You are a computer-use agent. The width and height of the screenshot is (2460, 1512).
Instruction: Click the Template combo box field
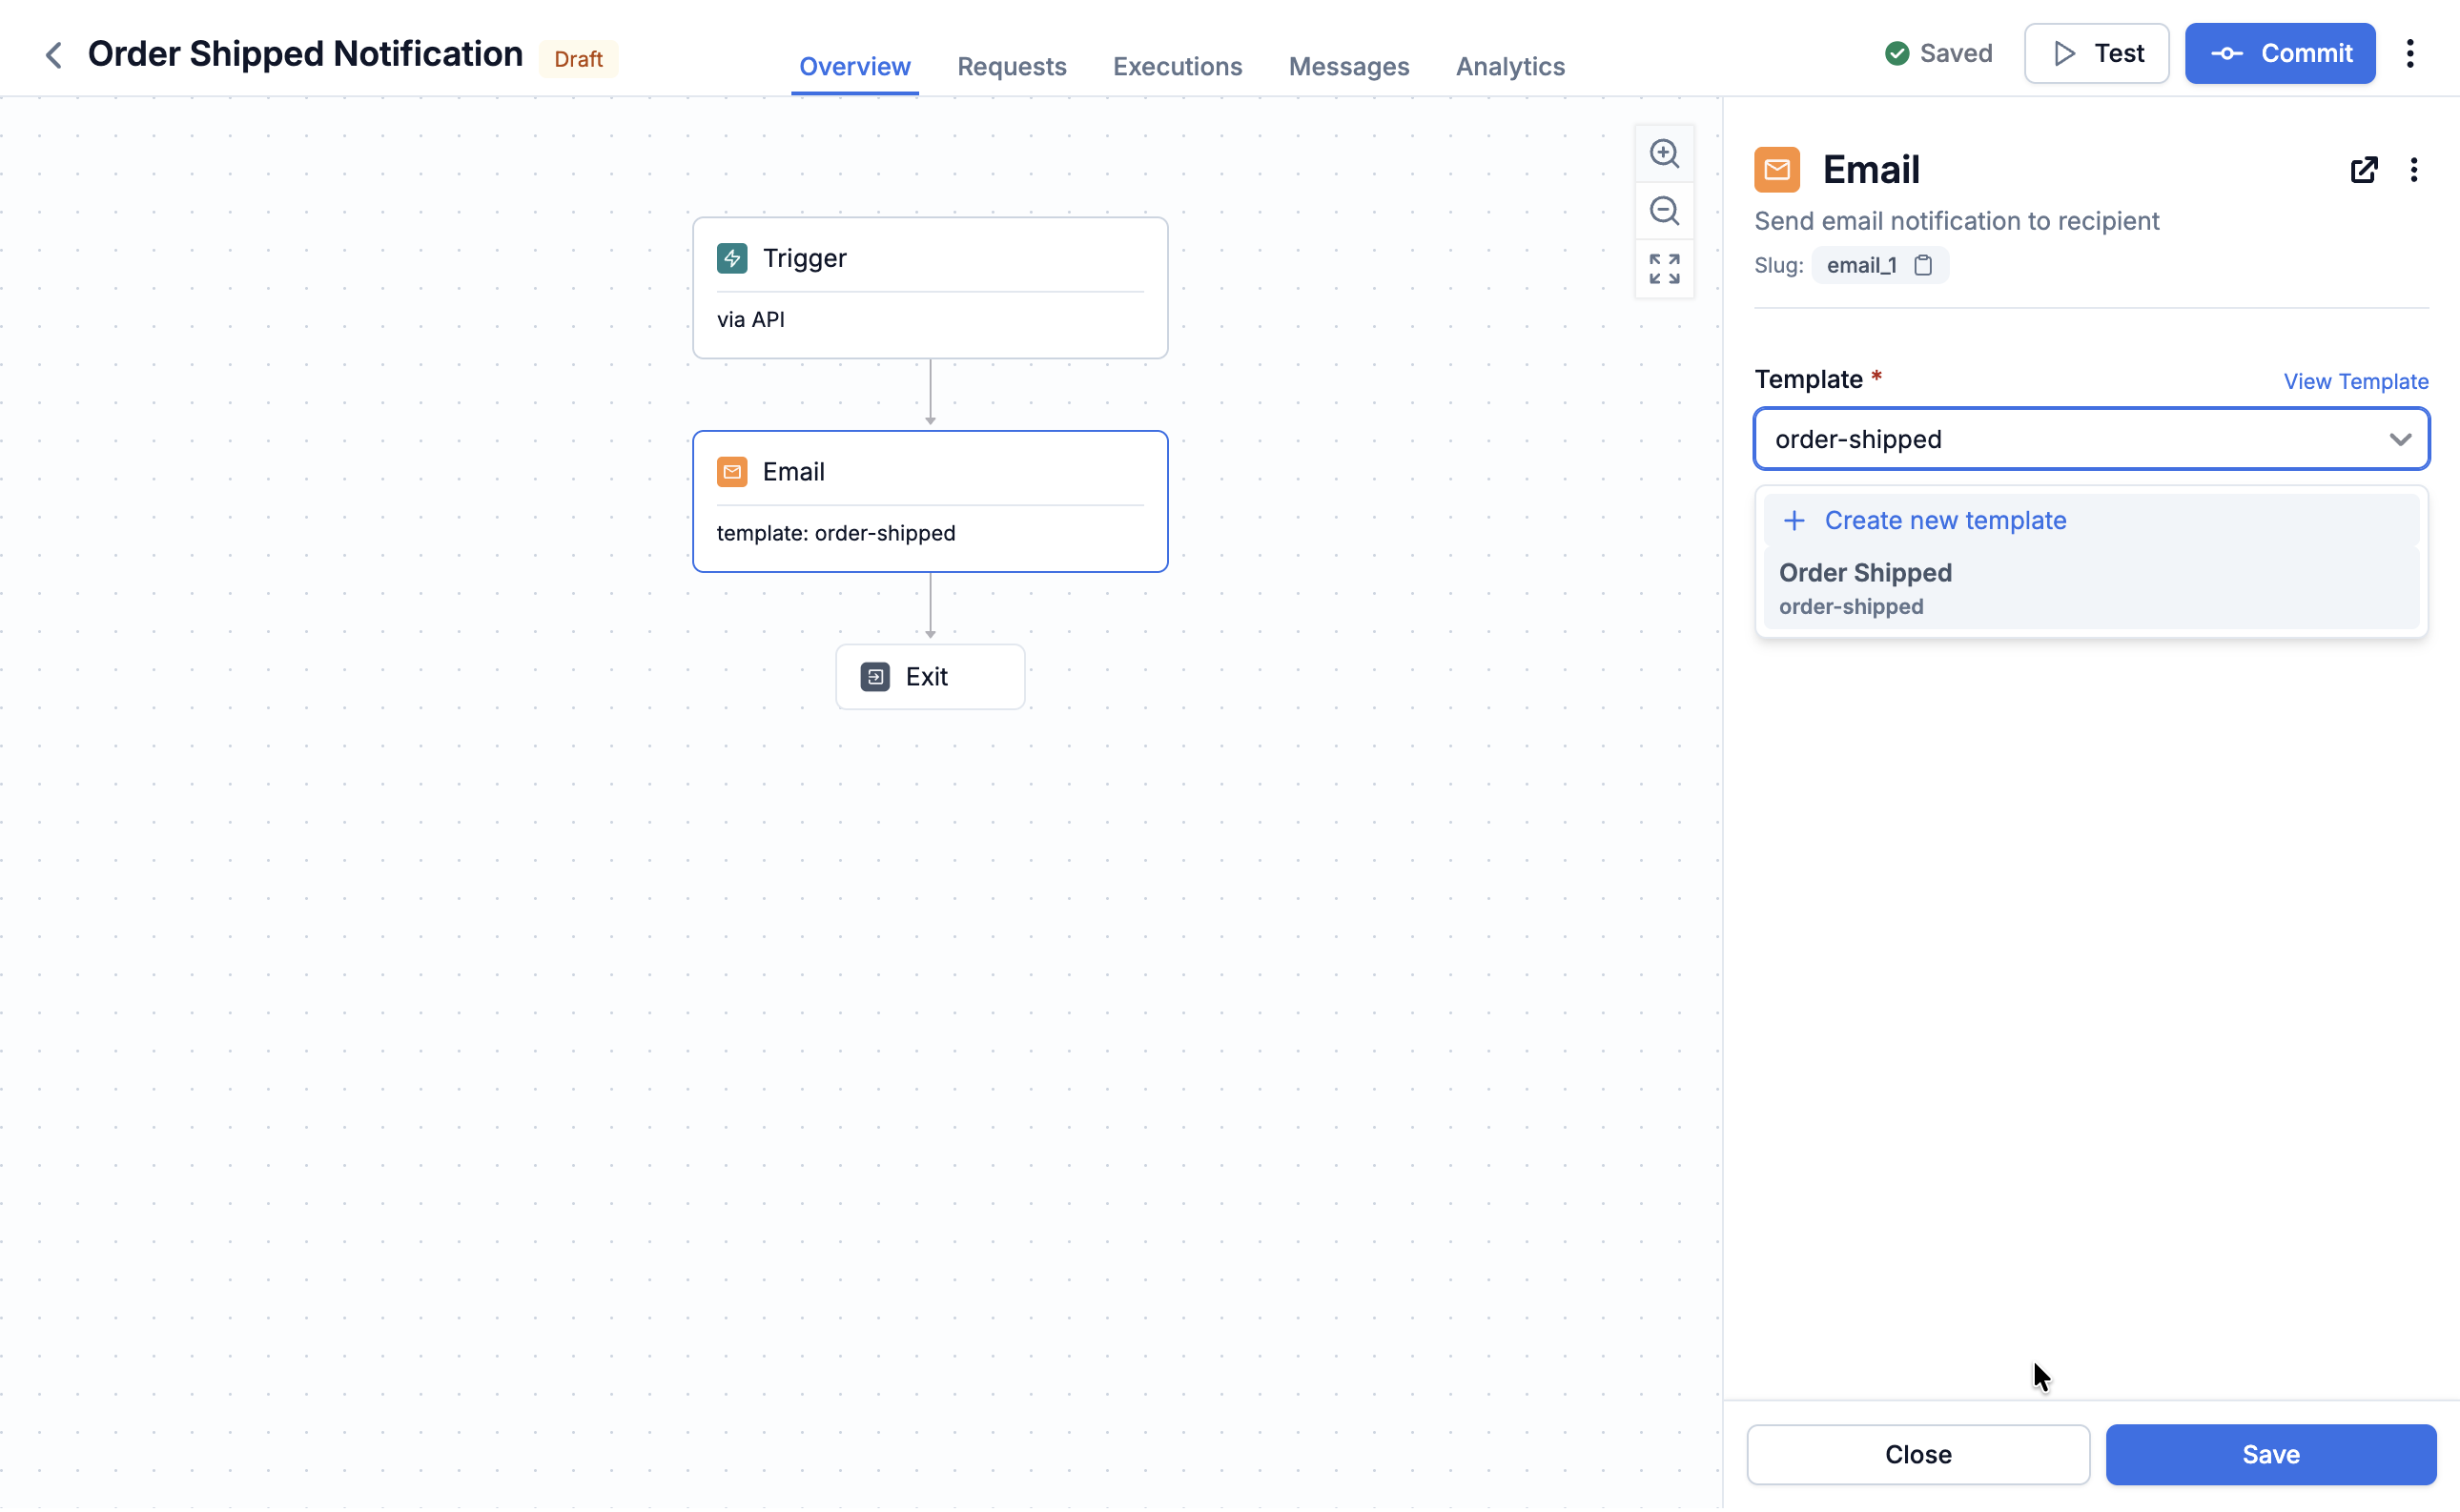(x=2091, y=439)
